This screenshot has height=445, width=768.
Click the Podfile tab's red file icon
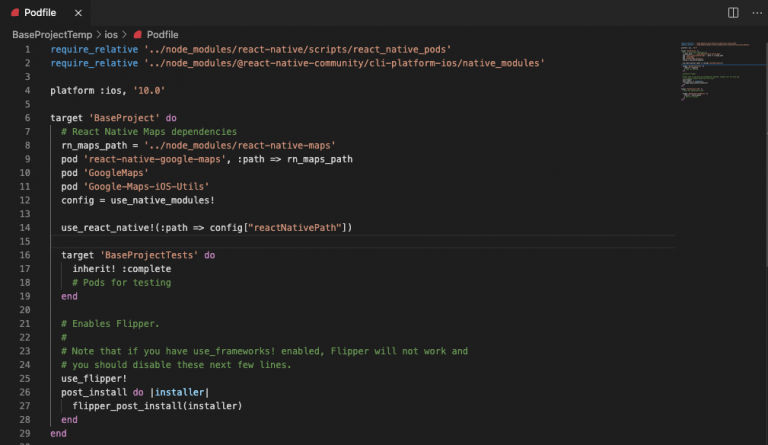(x=15, y=13)
